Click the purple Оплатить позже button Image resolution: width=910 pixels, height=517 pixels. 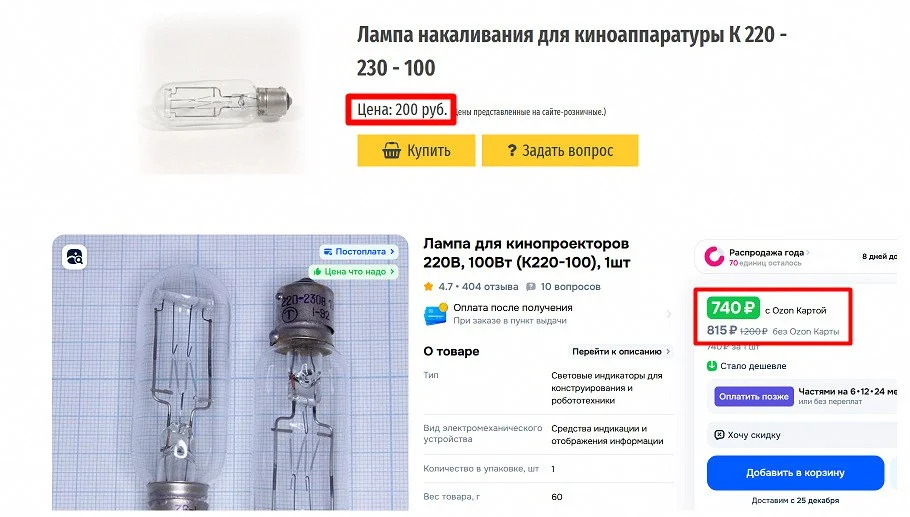tap(753, 396)
